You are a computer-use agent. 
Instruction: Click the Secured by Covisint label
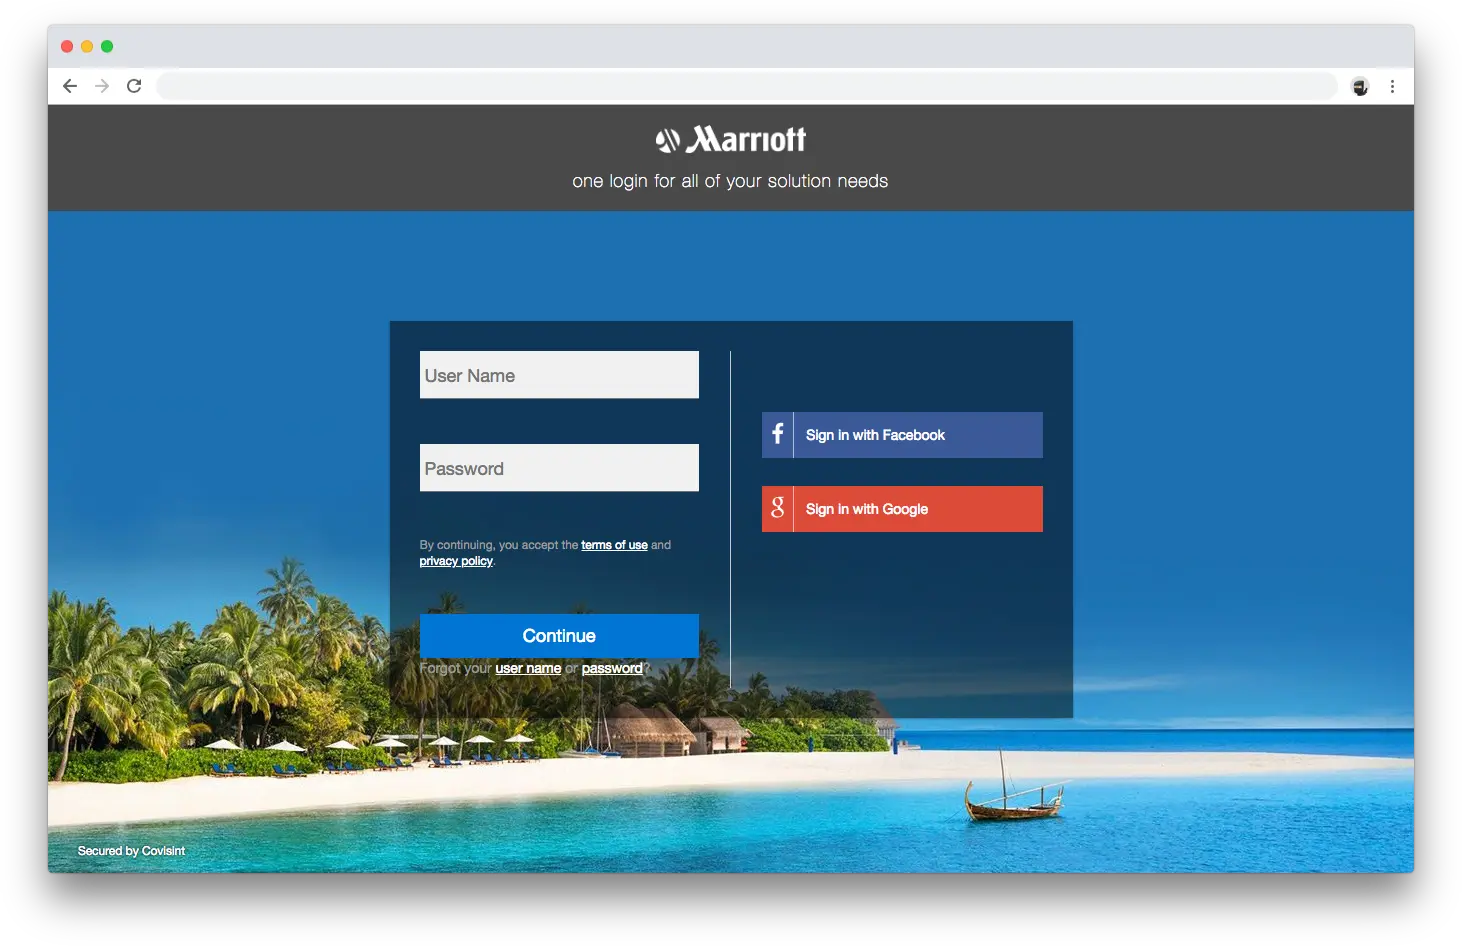click(131, 850)
